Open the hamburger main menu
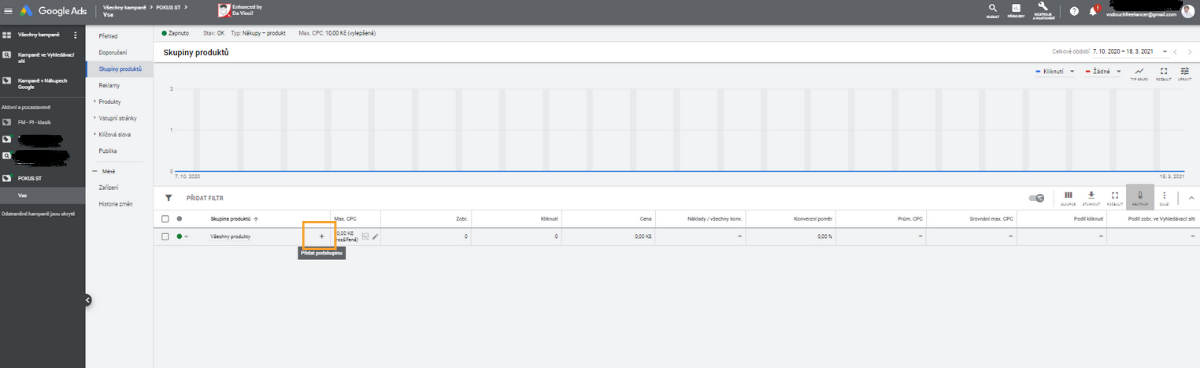 pyautogui.click(x=7, y=10)
